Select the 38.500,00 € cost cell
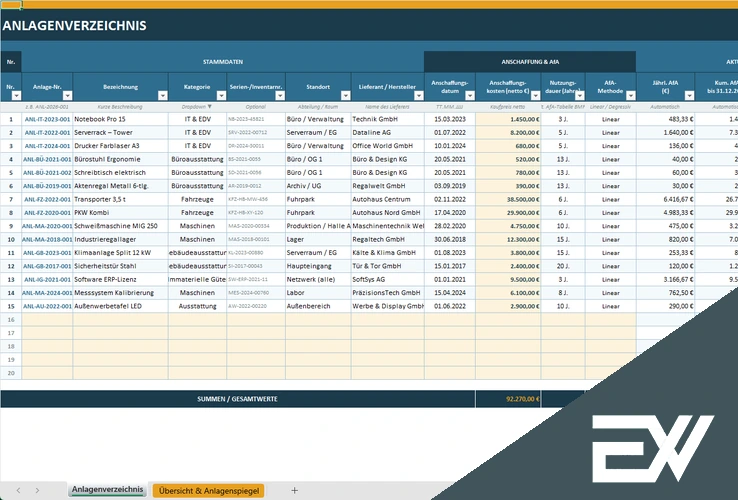This screenshot has width=738, height=500. point(508,200)
